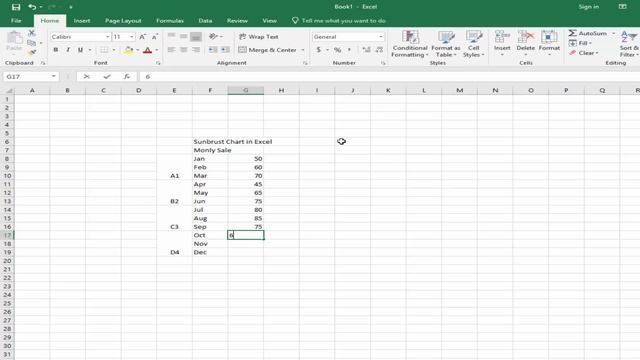The width and height of the screenshot is (640, 360).
Task: Apply the yellow Fill Color bucket
Action: pyautogui.click(x=129, y=50)
